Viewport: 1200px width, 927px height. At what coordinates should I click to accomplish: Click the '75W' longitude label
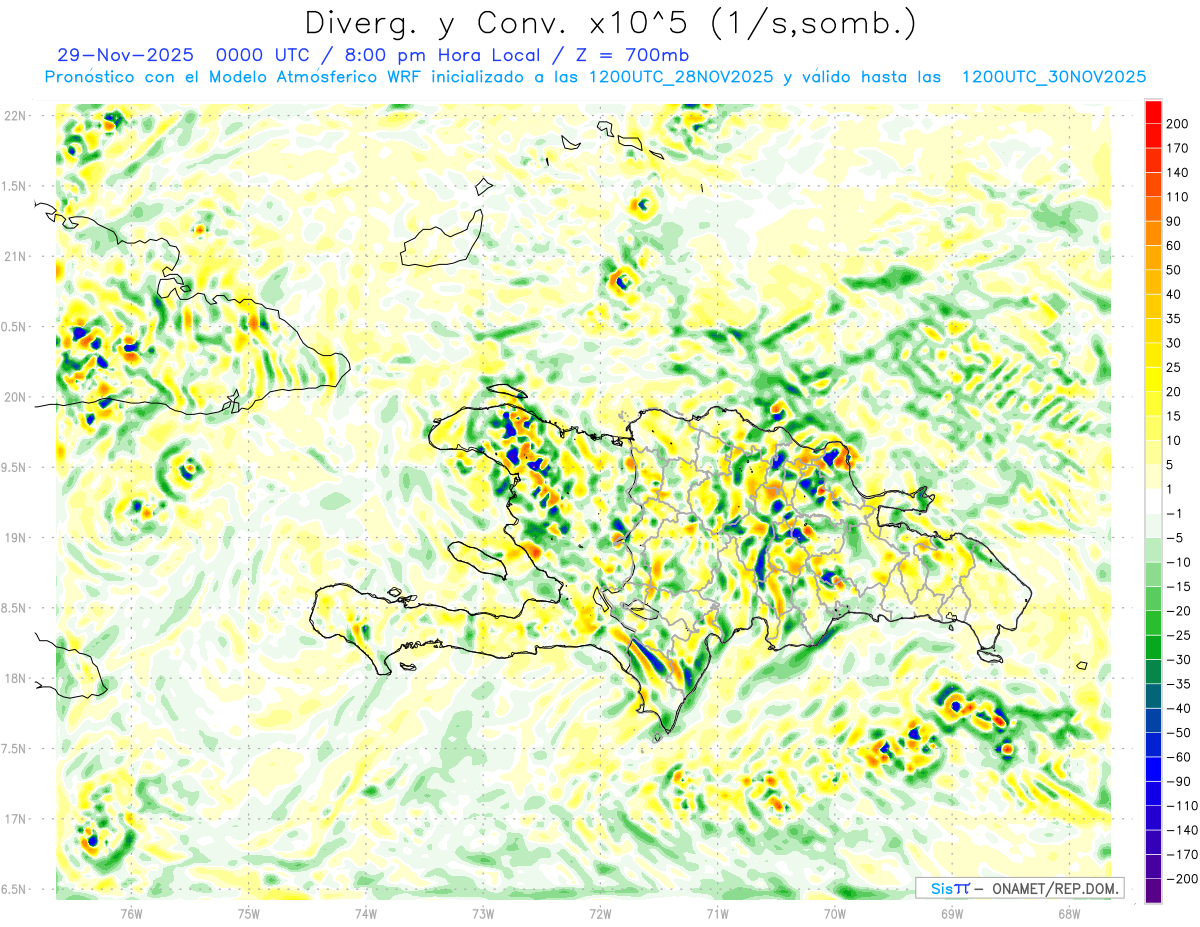(248, 914)
